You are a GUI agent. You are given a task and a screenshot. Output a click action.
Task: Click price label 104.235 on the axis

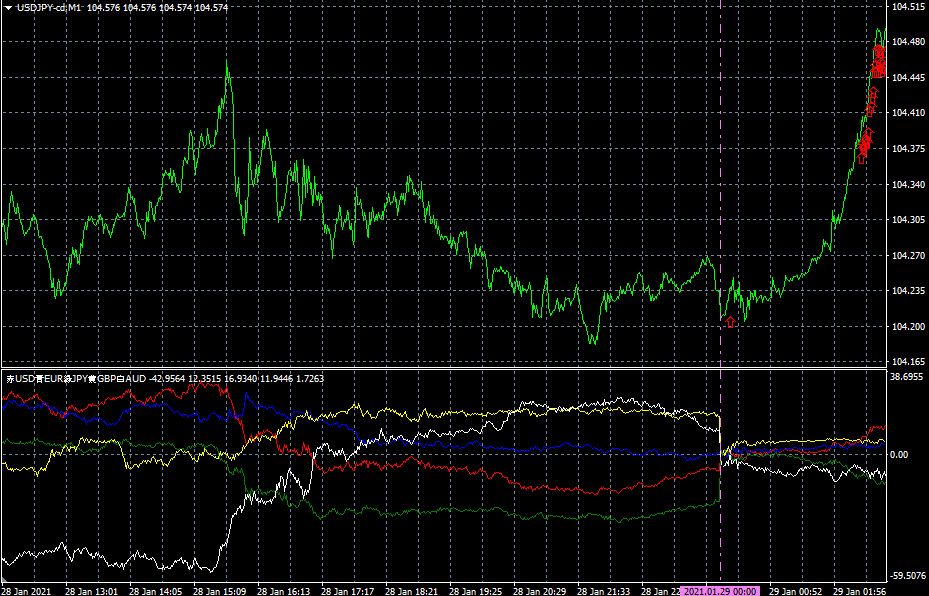pos(908,290)
